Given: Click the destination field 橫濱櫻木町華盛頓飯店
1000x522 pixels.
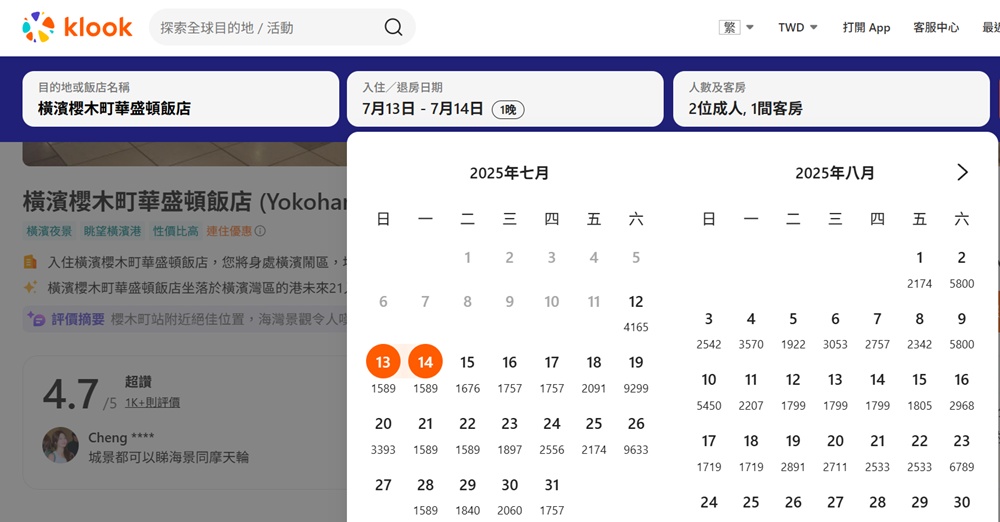Looking at the screenshot, I should (x=180, y=99).
